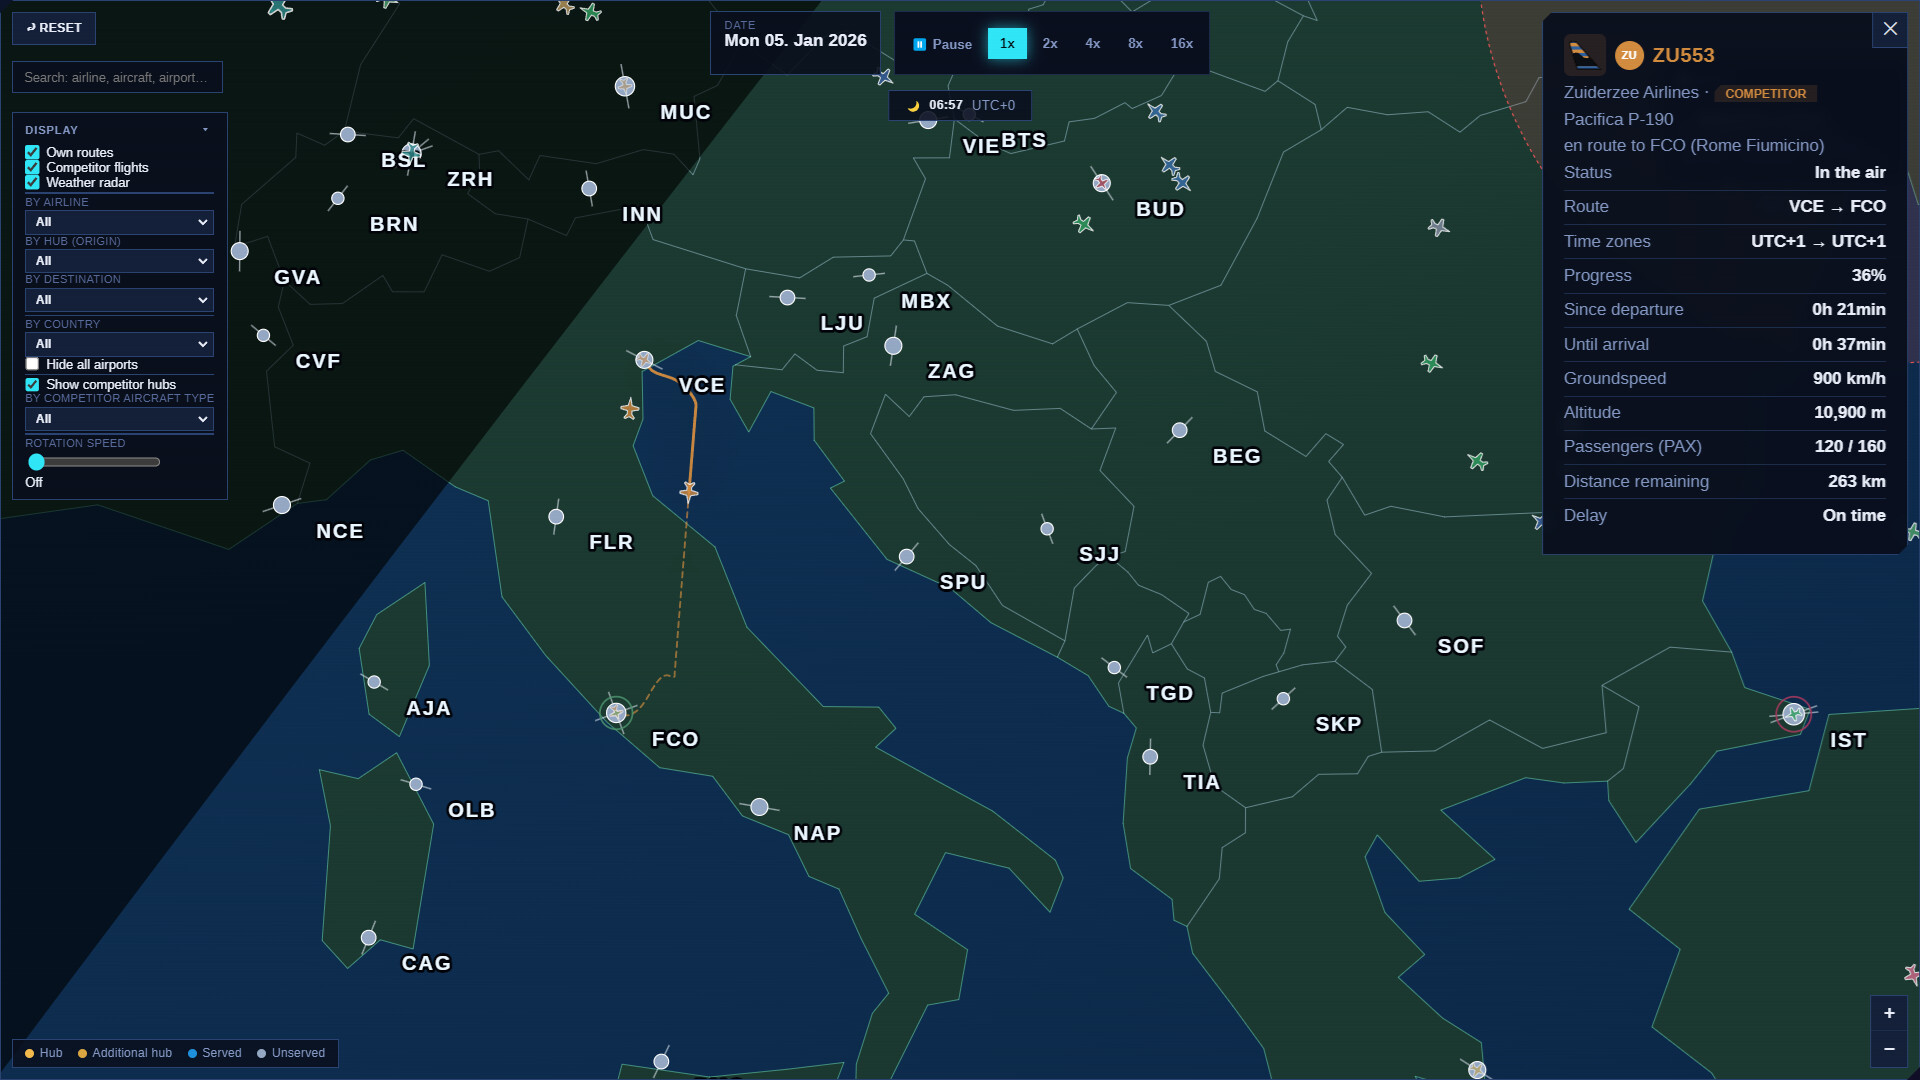Switch speed to 4x

coord(1093,44)
